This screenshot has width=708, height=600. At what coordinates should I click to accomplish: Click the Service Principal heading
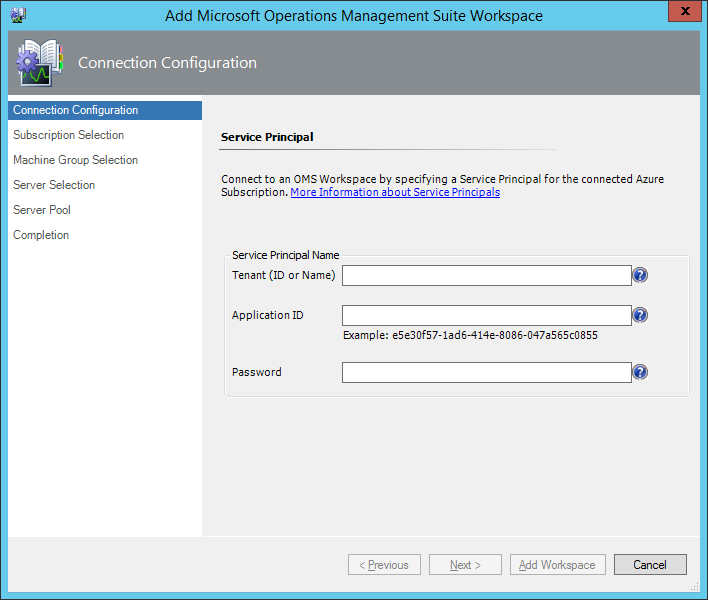pos(267,137)
